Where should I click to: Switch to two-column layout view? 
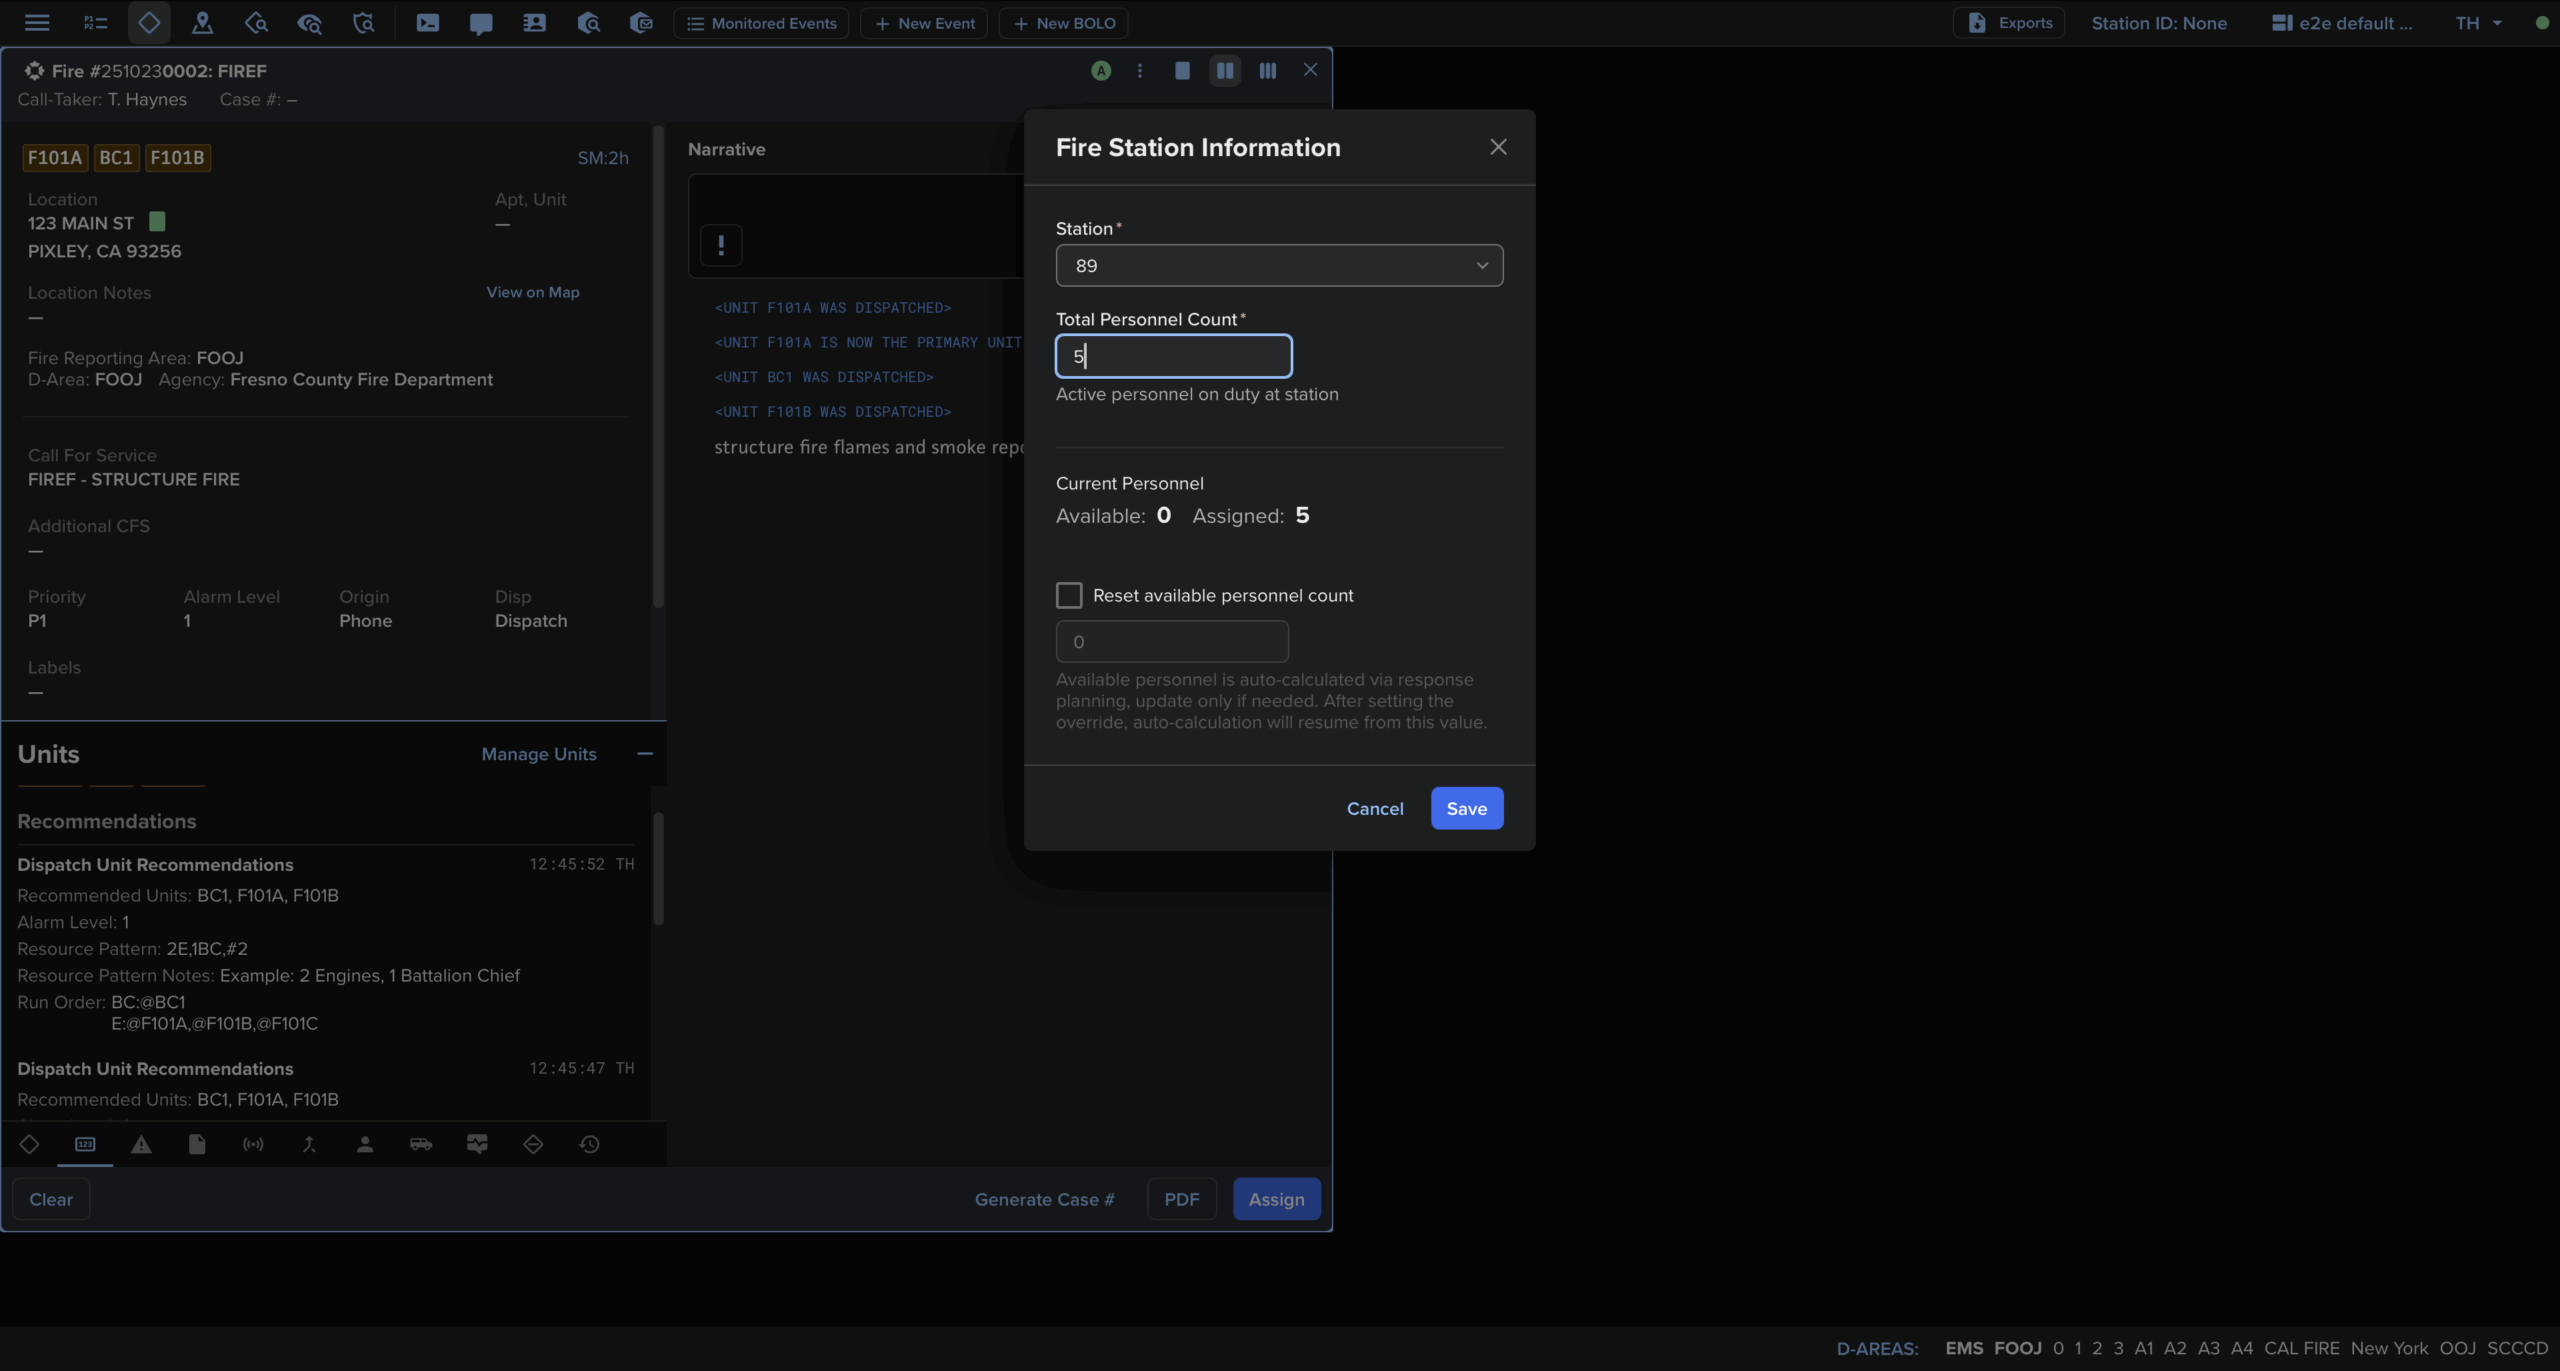tap(1225, 71)
